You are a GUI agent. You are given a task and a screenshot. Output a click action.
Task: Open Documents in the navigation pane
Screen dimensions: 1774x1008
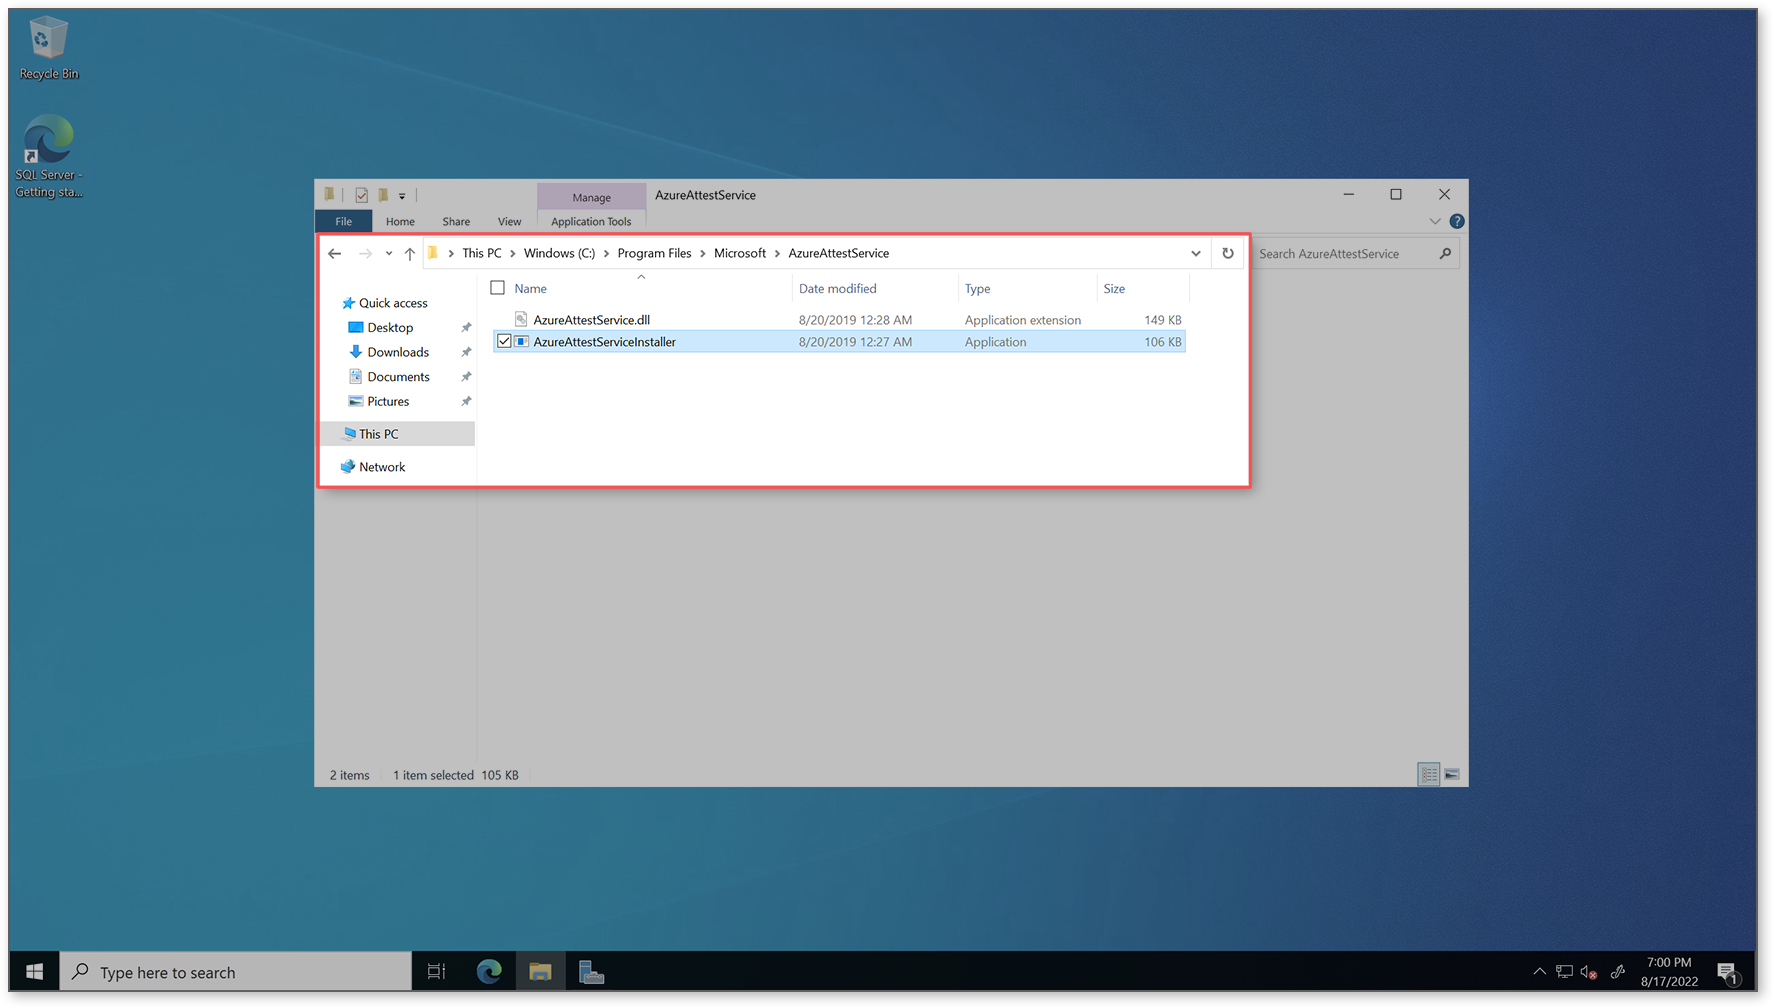[x=397, y=377]
